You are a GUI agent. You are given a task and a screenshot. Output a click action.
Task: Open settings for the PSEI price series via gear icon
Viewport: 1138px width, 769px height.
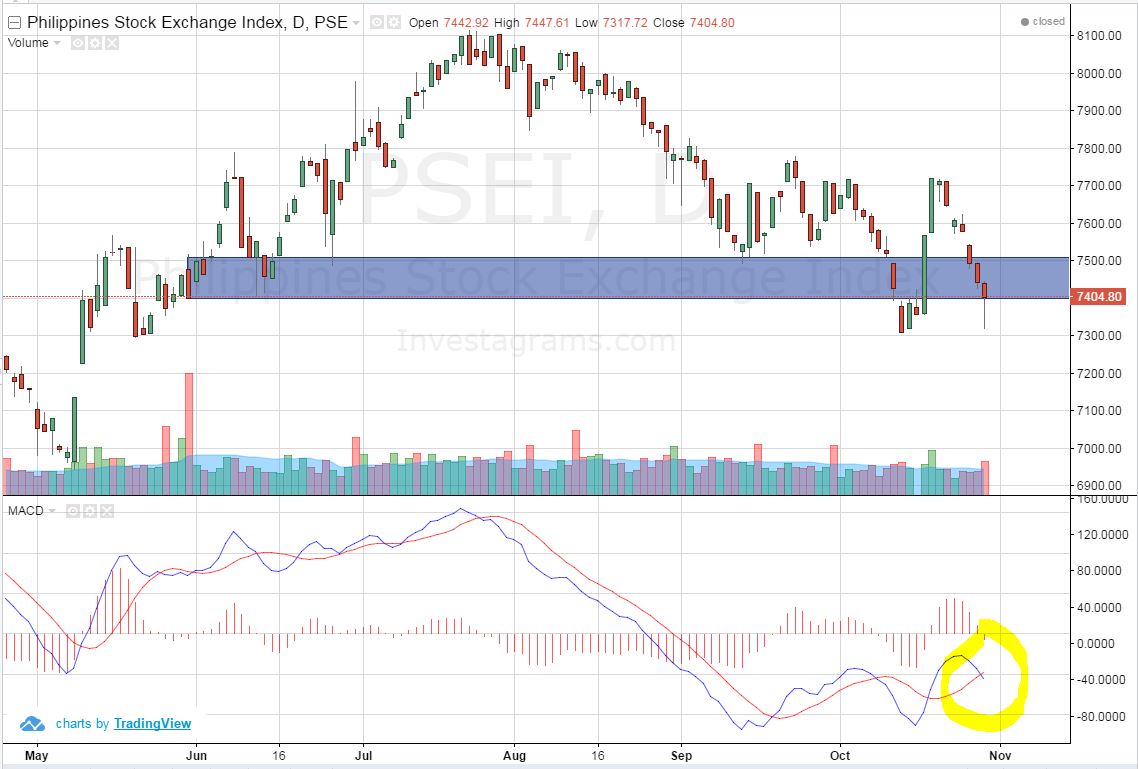point(392,21)
